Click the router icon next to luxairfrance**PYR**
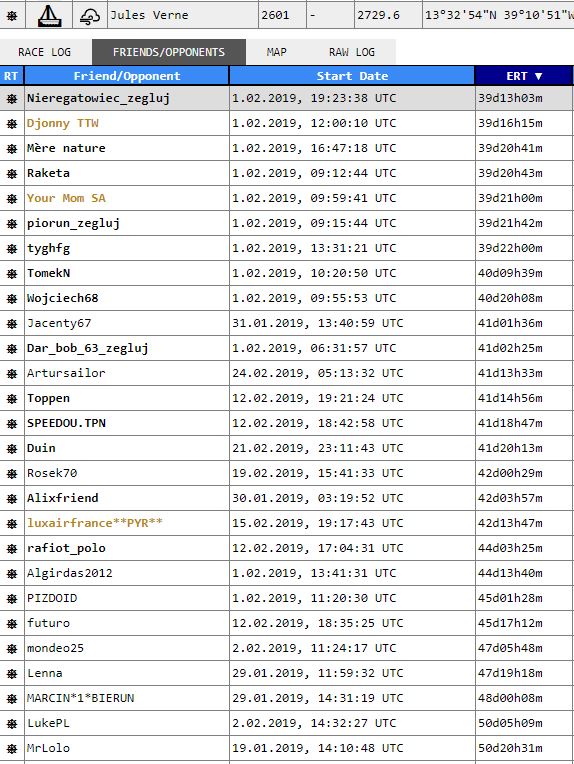This screenshot has width=574, height=764. 12,523
